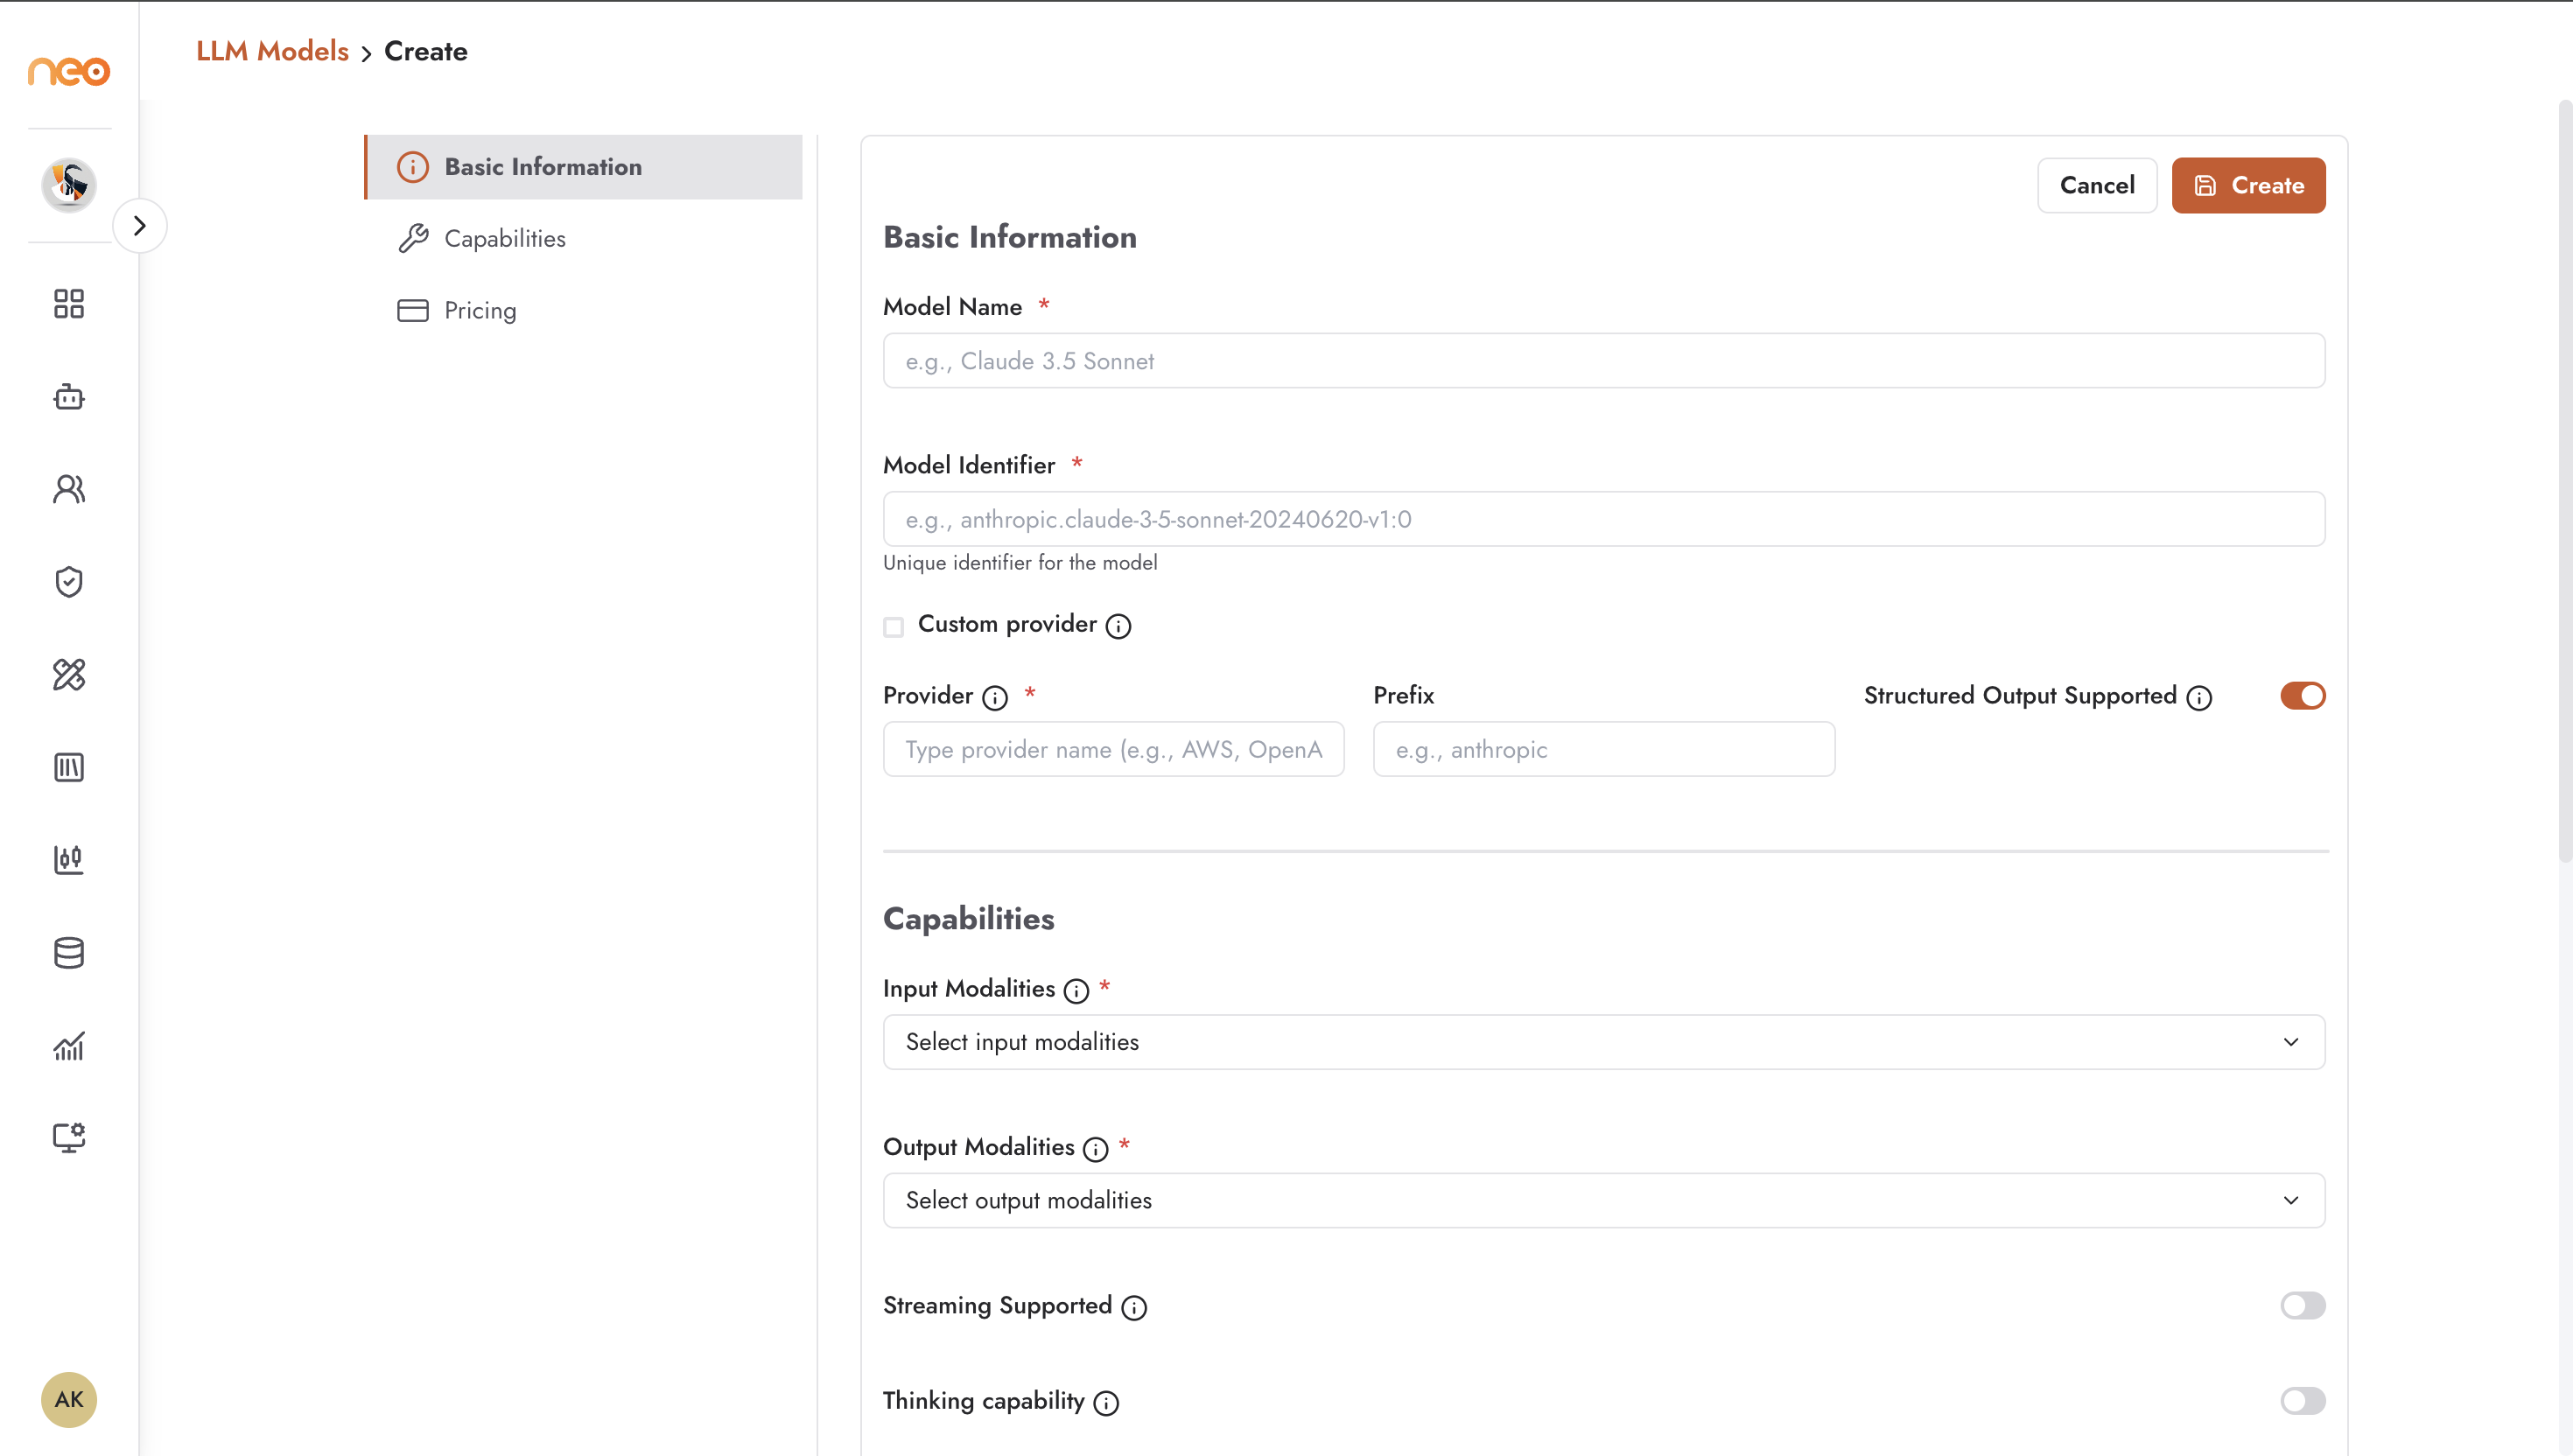
Task: Open the Select output modalities dropdown
Action: 1604,1200
